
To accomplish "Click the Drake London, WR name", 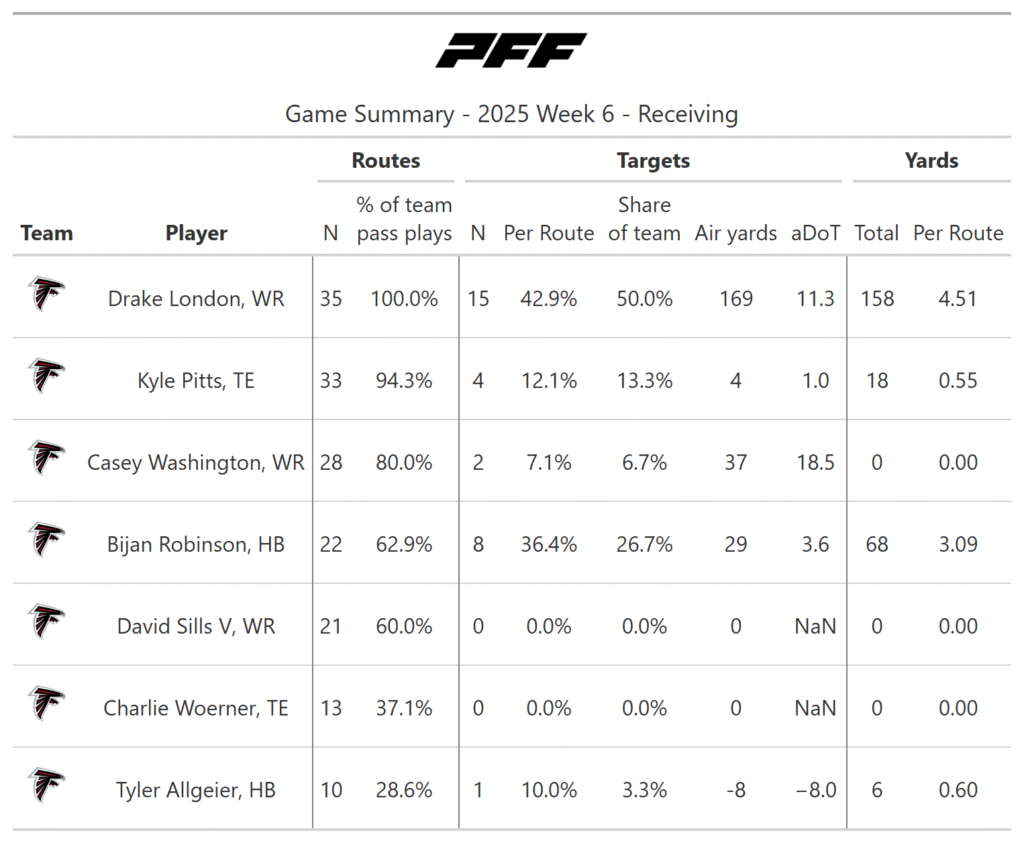I will tap(196, 299).
